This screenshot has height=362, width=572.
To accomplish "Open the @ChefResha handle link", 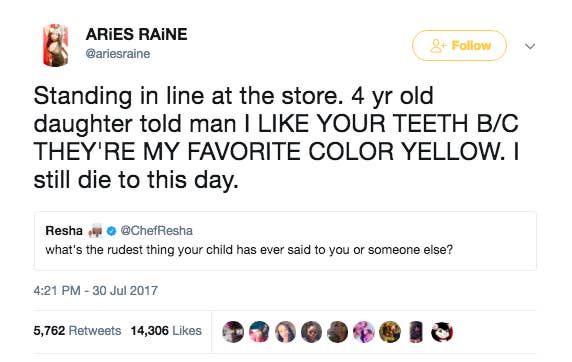I will tap(156, 231).
